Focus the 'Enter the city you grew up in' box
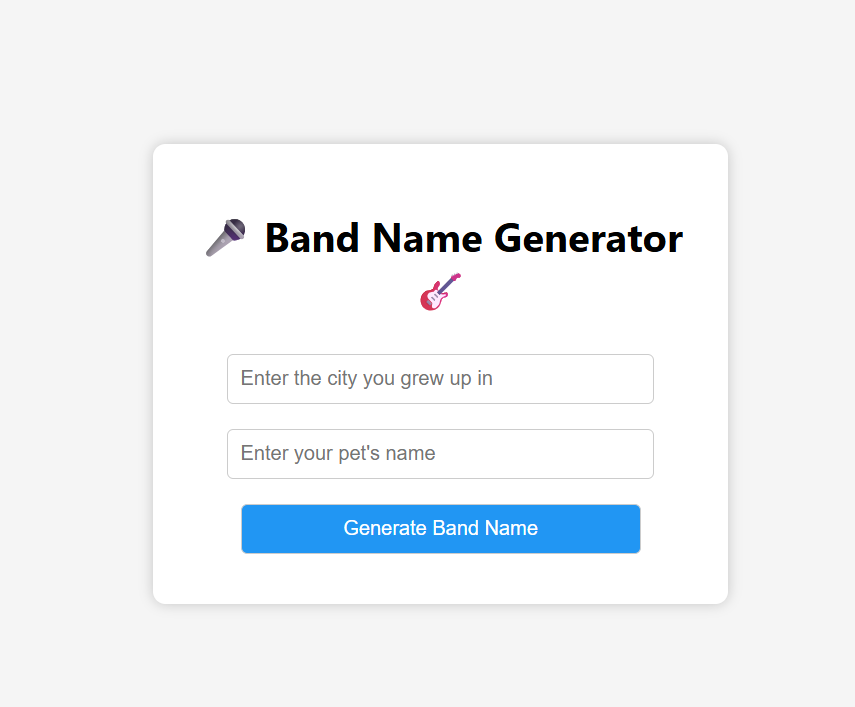The height and width of the screenshot is (707, 855). coord(440,379)
